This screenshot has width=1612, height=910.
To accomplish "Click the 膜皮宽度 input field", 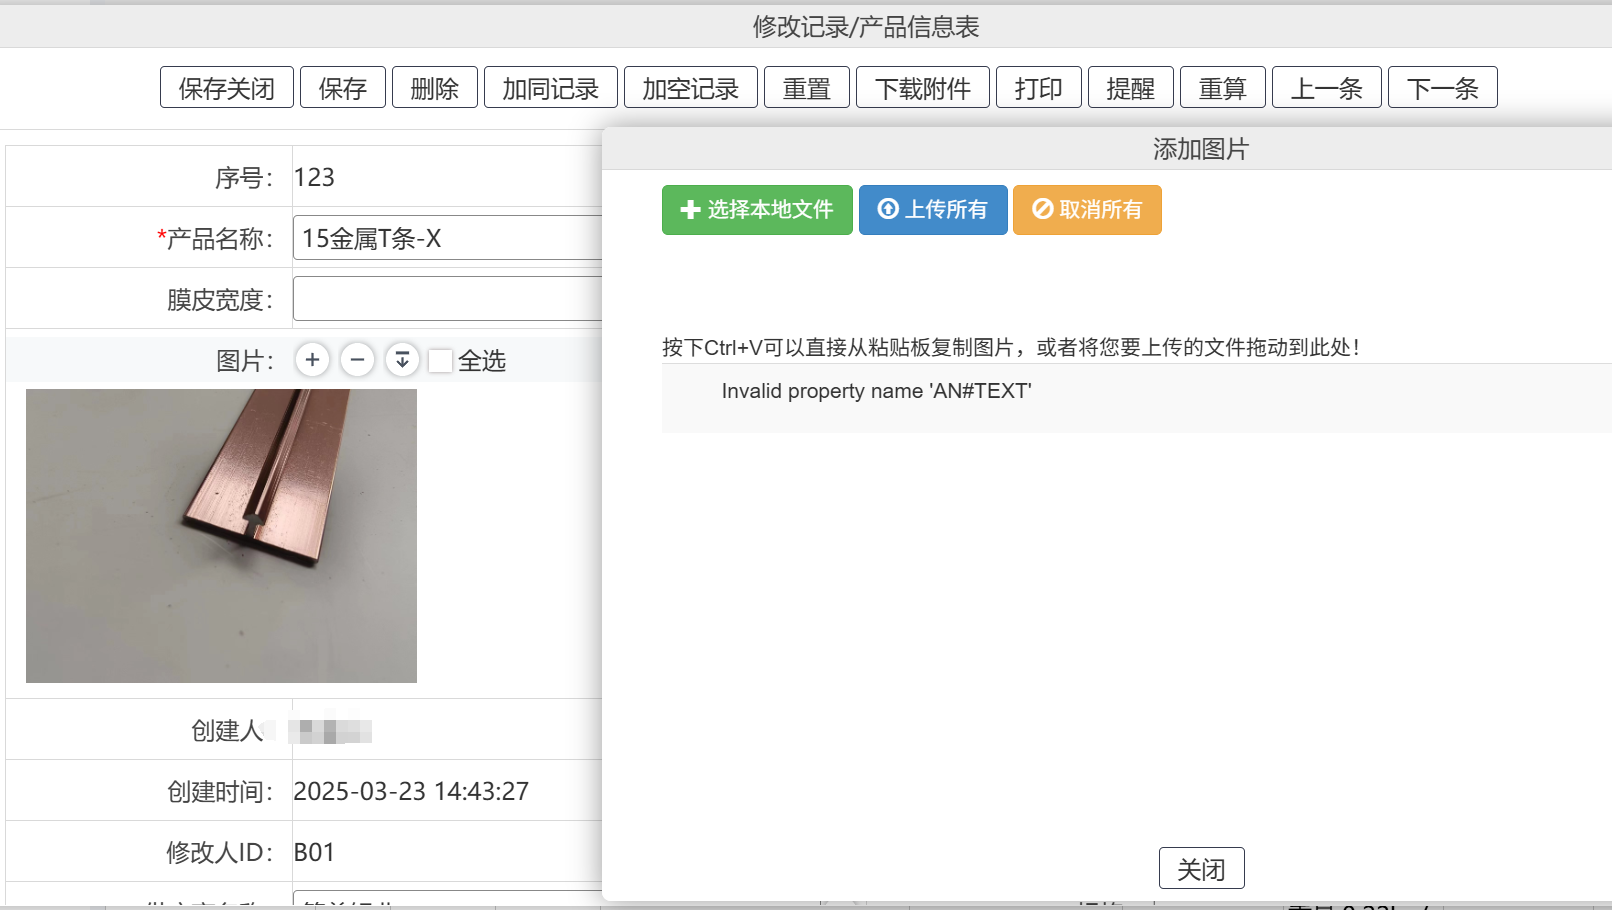I will tap(448, 299).
